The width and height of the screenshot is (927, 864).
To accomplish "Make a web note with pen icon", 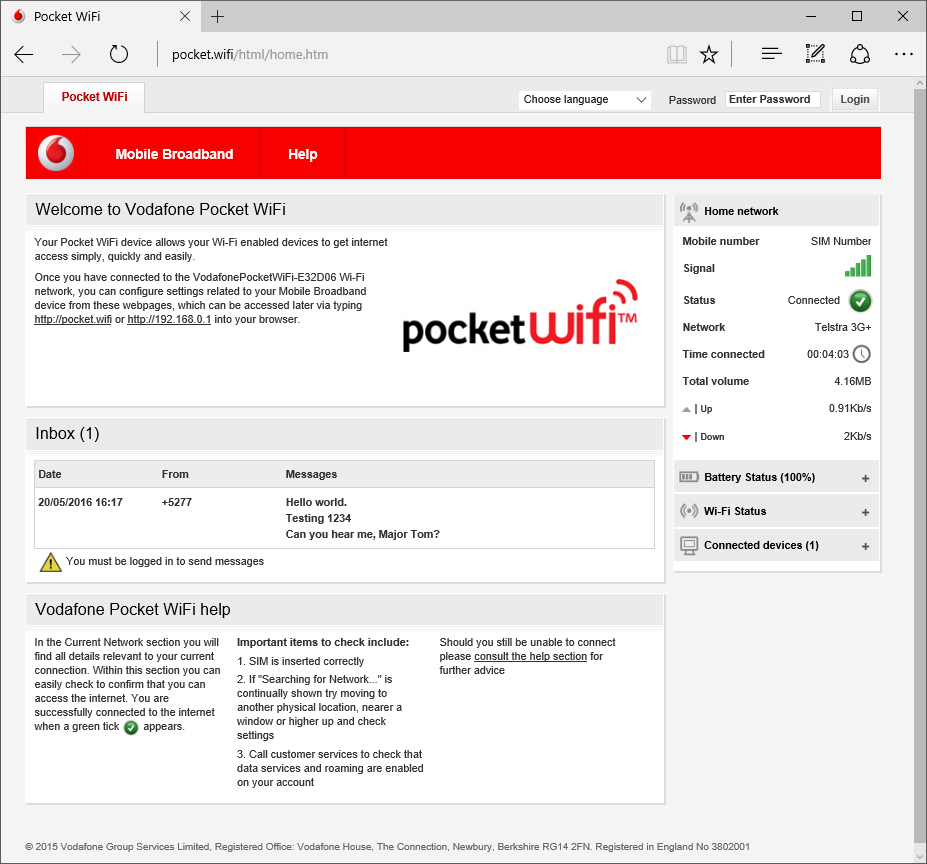I will point(815,54).
